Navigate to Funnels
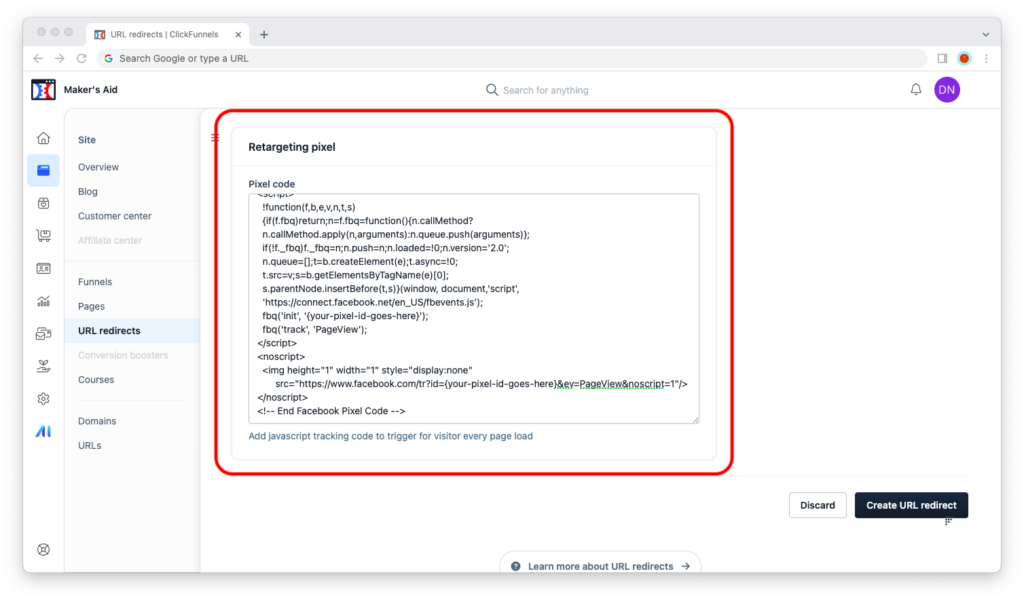 coord(95,282)
